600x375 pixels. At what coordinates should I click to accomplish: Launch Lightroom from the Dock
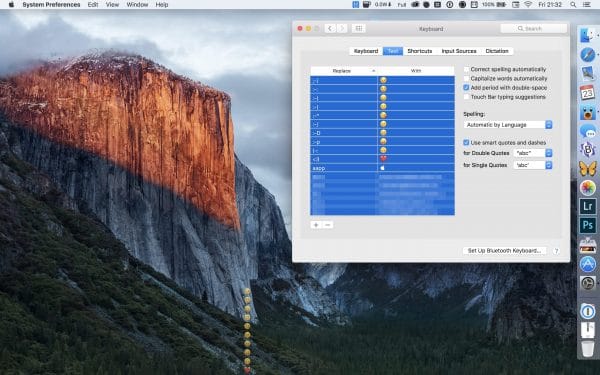[x=587, y=206]
